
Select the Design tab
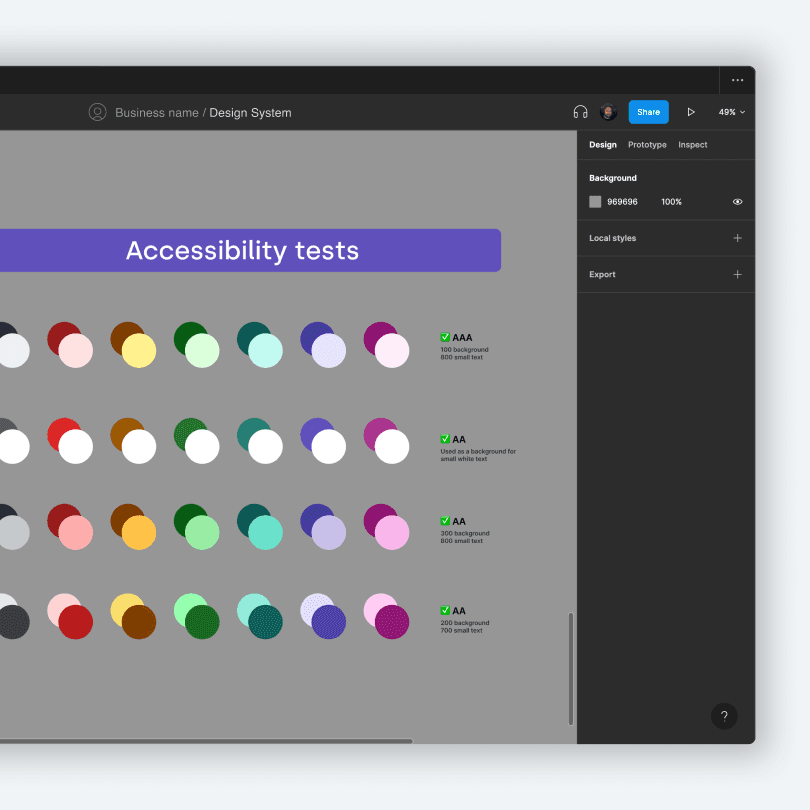[603, 144]
